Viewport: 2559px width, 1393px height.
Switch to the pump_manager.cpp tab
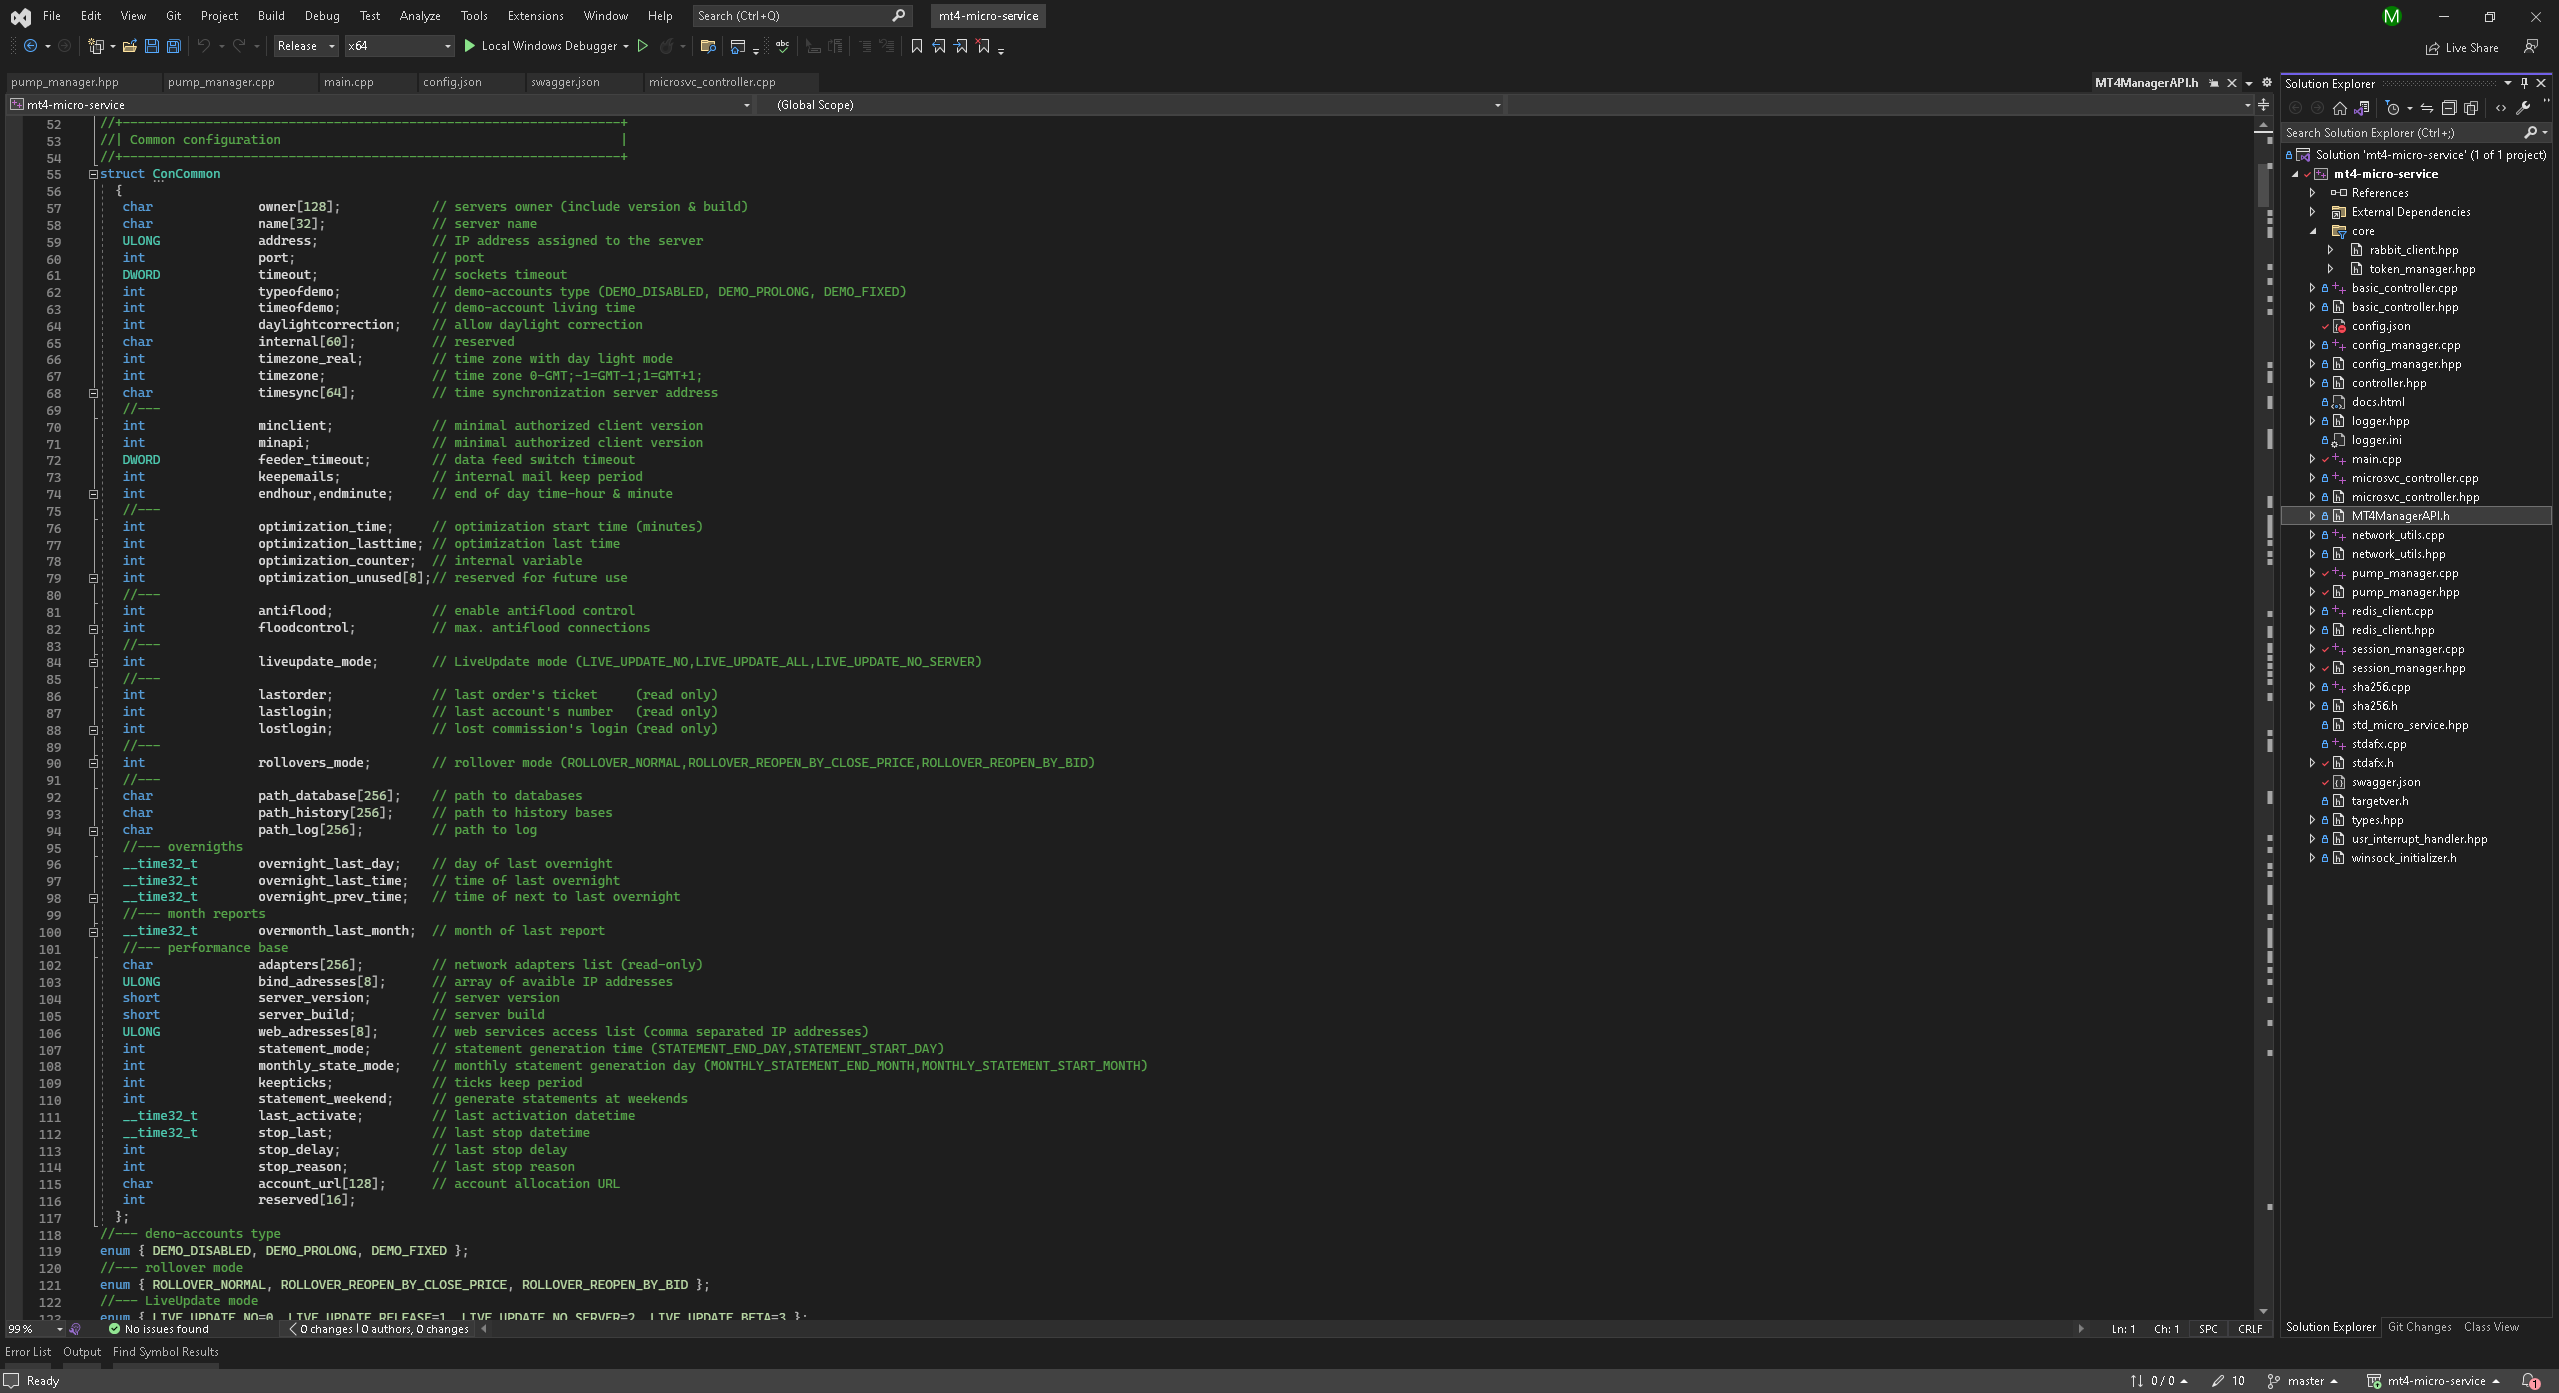(x=221, y=82)
